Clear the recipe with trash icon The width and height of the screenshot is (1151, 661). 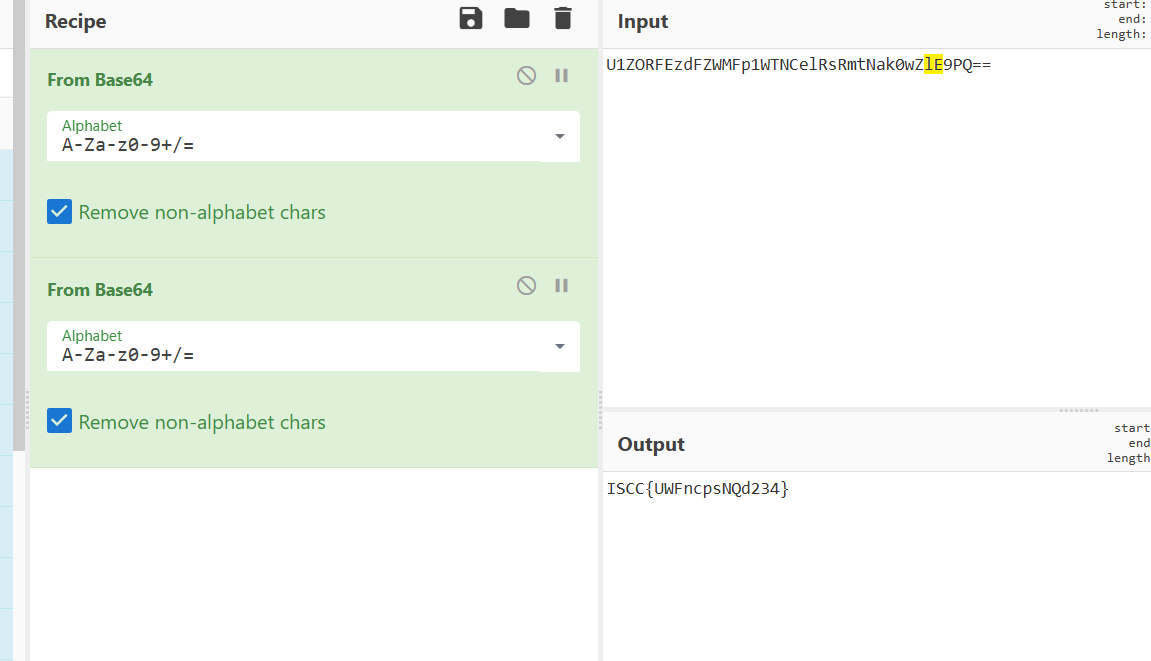point(562,18)
